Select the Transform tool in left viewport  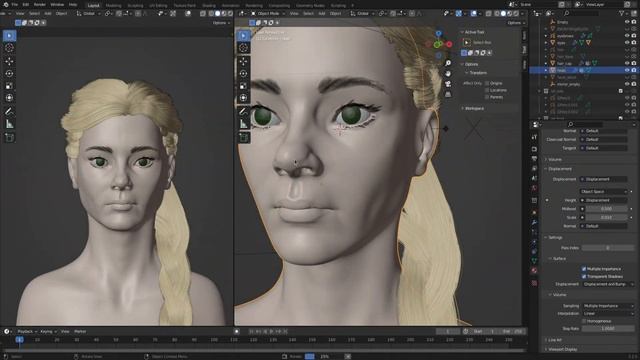9,98
